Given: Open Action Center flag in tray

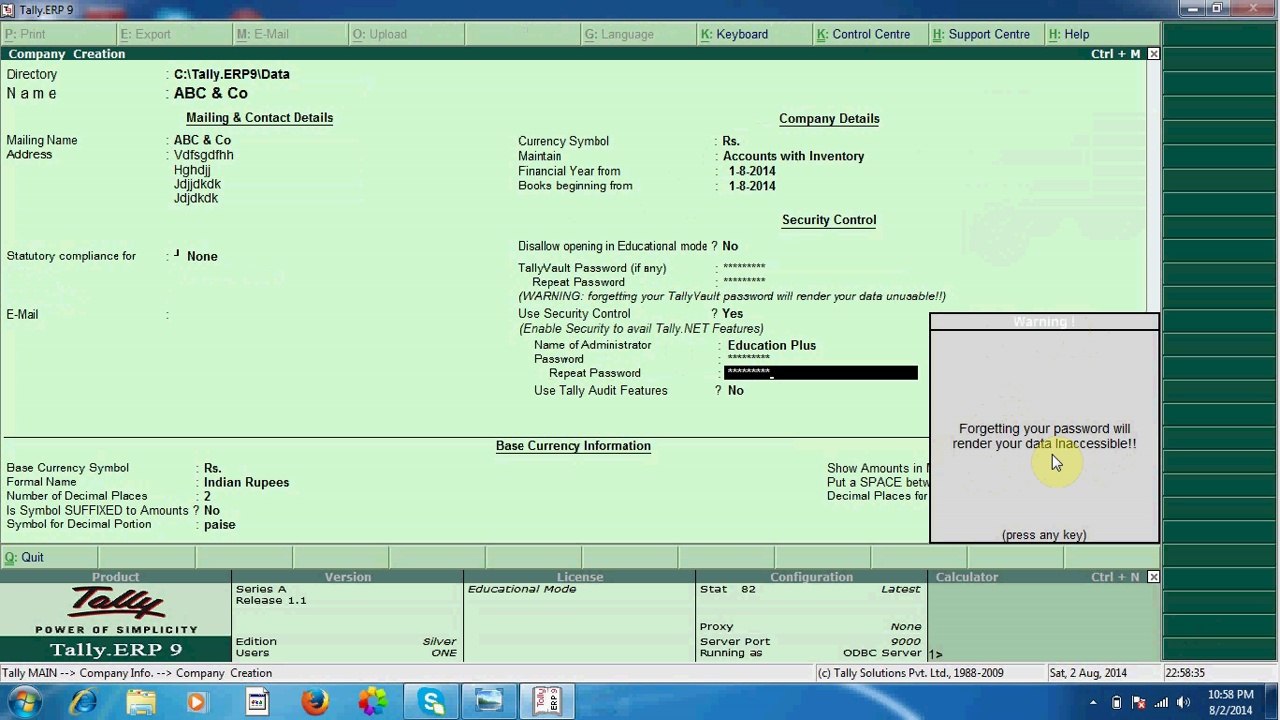Looking at the screenshot, I should [x=1139, y=702].
